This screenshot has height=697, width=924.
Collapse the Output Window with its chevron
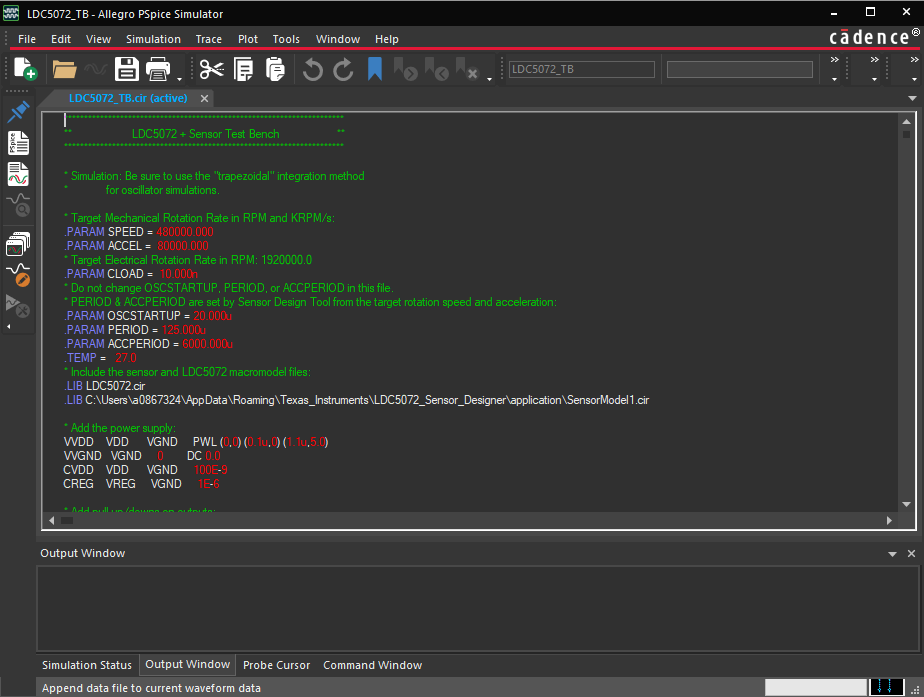[x=893, y=553]
